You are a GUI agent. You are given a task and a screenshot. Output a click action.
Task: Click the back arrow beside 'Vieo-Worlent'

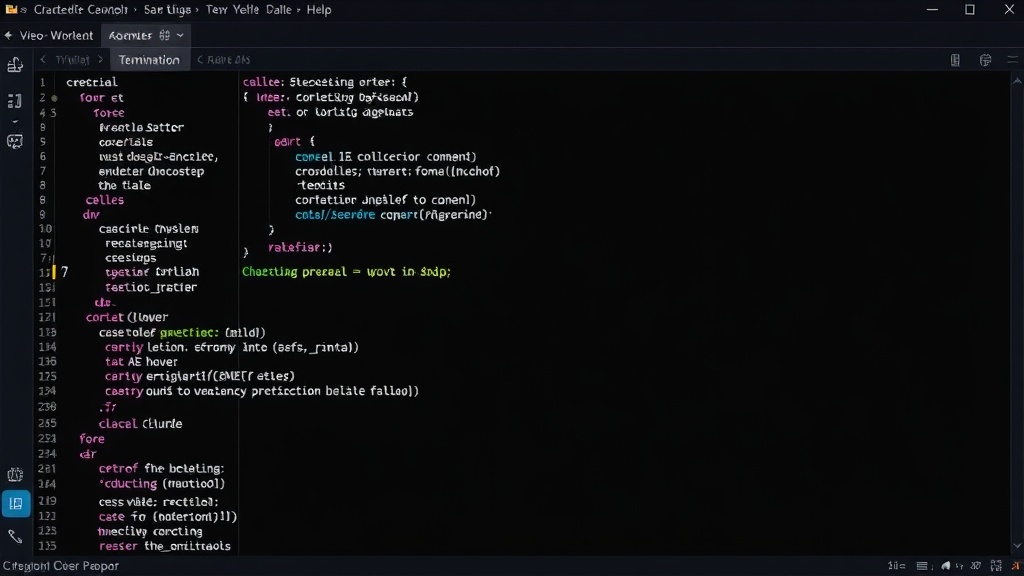[8, 35]
